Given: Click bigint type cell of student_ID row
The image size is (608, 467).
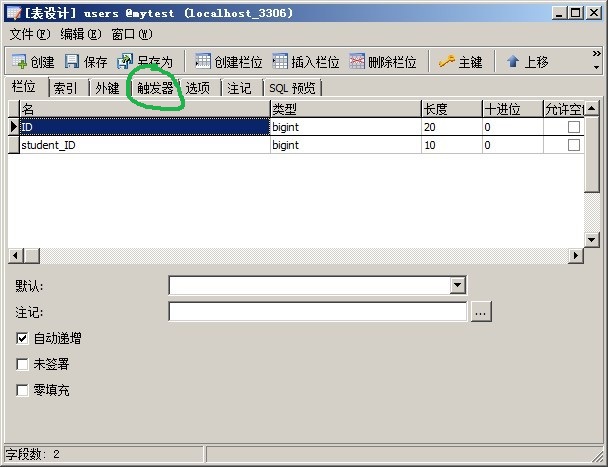Looking at the screenshot, I should pos(345,145).
